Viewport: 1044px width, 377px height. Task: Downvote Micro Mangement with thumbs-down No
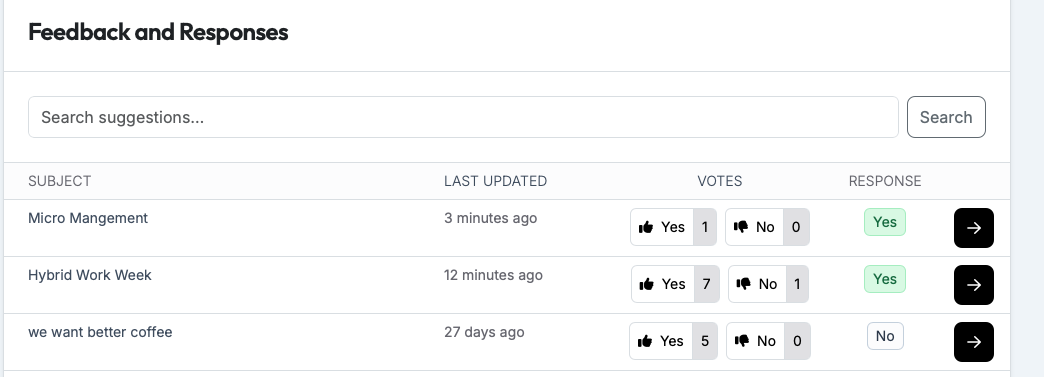[767, 227]
